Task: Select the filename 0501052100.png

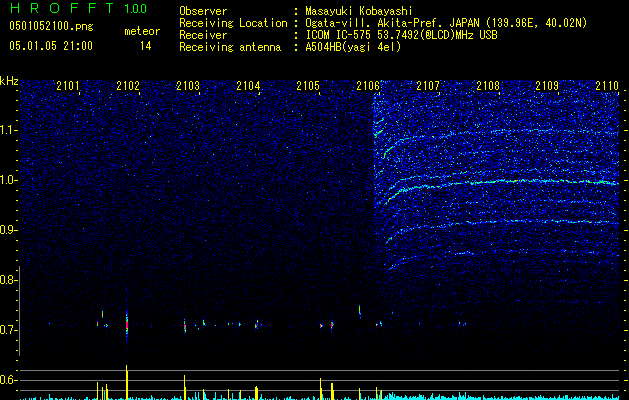Action: (51, 27)
